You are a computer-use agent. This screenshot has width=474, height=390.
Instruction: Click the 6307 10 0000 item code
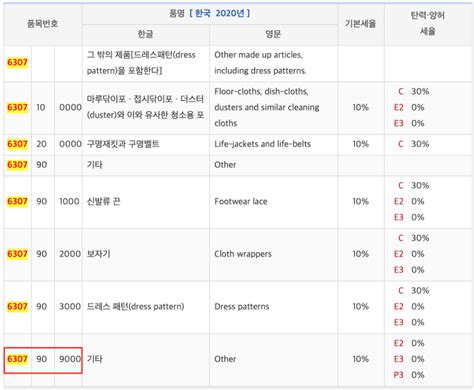point(44,108)
